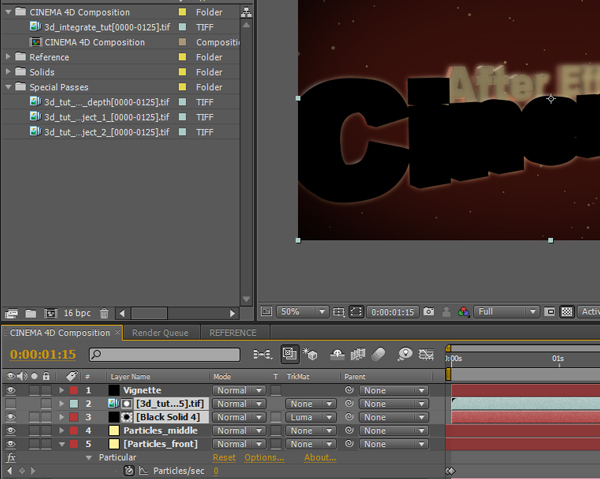Enable Frame Blending icon for the timeline

coord(358,354)
